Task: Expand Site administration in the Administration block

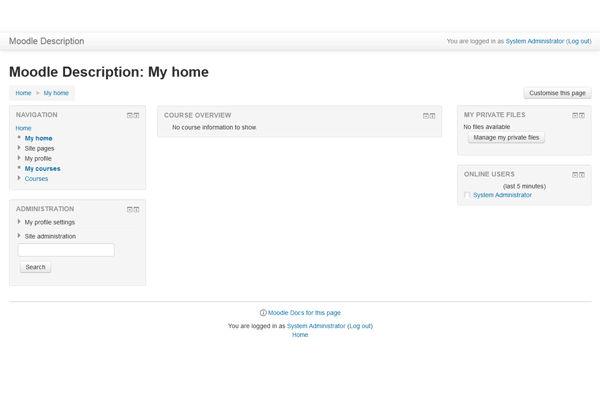Action: (19, 236)
